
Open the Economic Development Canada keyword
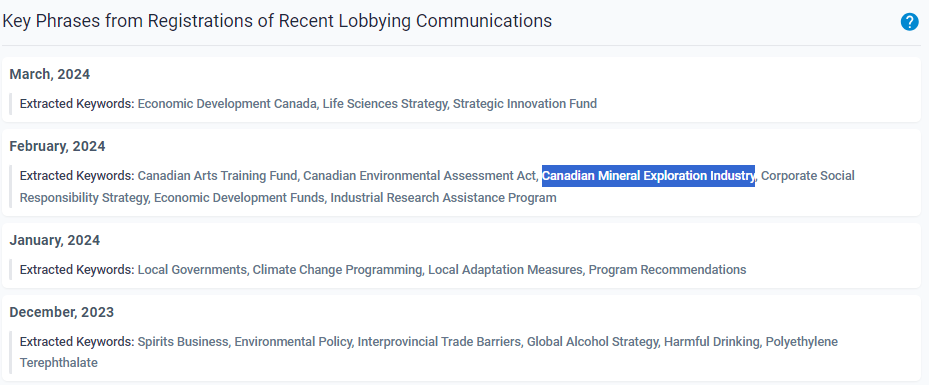[227, 104]
